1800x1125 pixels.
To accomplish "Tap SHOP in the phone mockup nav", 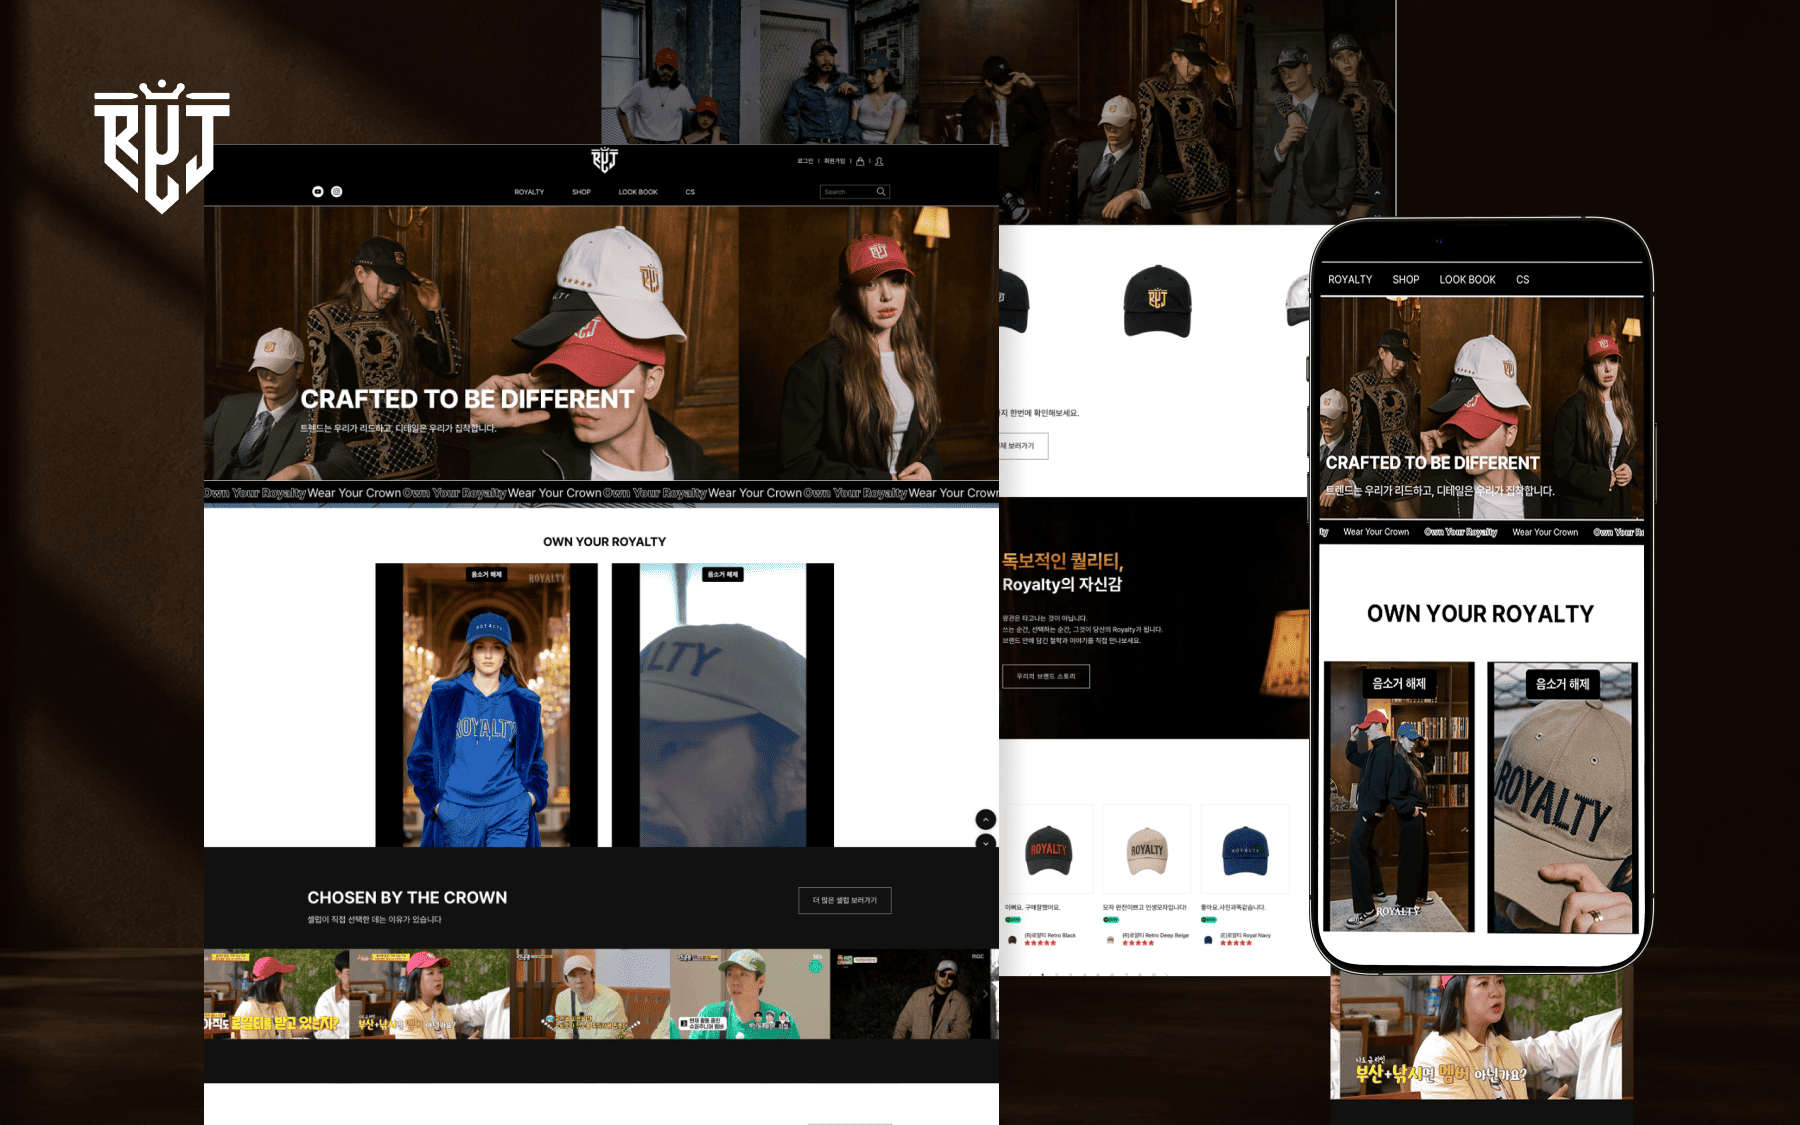I will click(x=1406, y=280).
